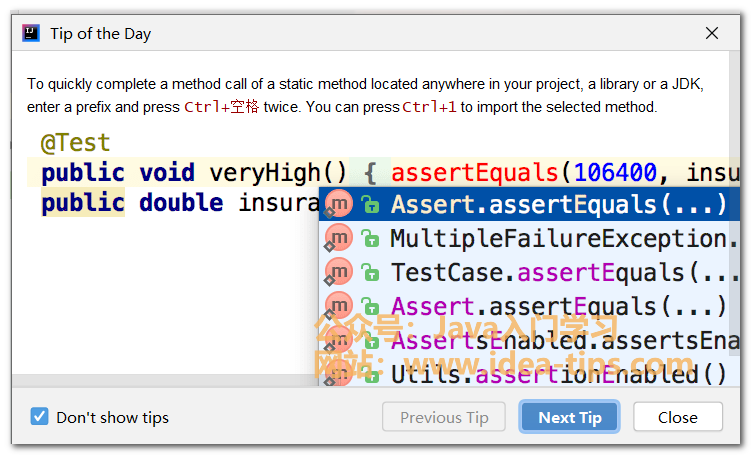Click method icon beside highlighted Assert.assertEquals
The height and width of the screenshot is (455, 751).
pos(339,205)
